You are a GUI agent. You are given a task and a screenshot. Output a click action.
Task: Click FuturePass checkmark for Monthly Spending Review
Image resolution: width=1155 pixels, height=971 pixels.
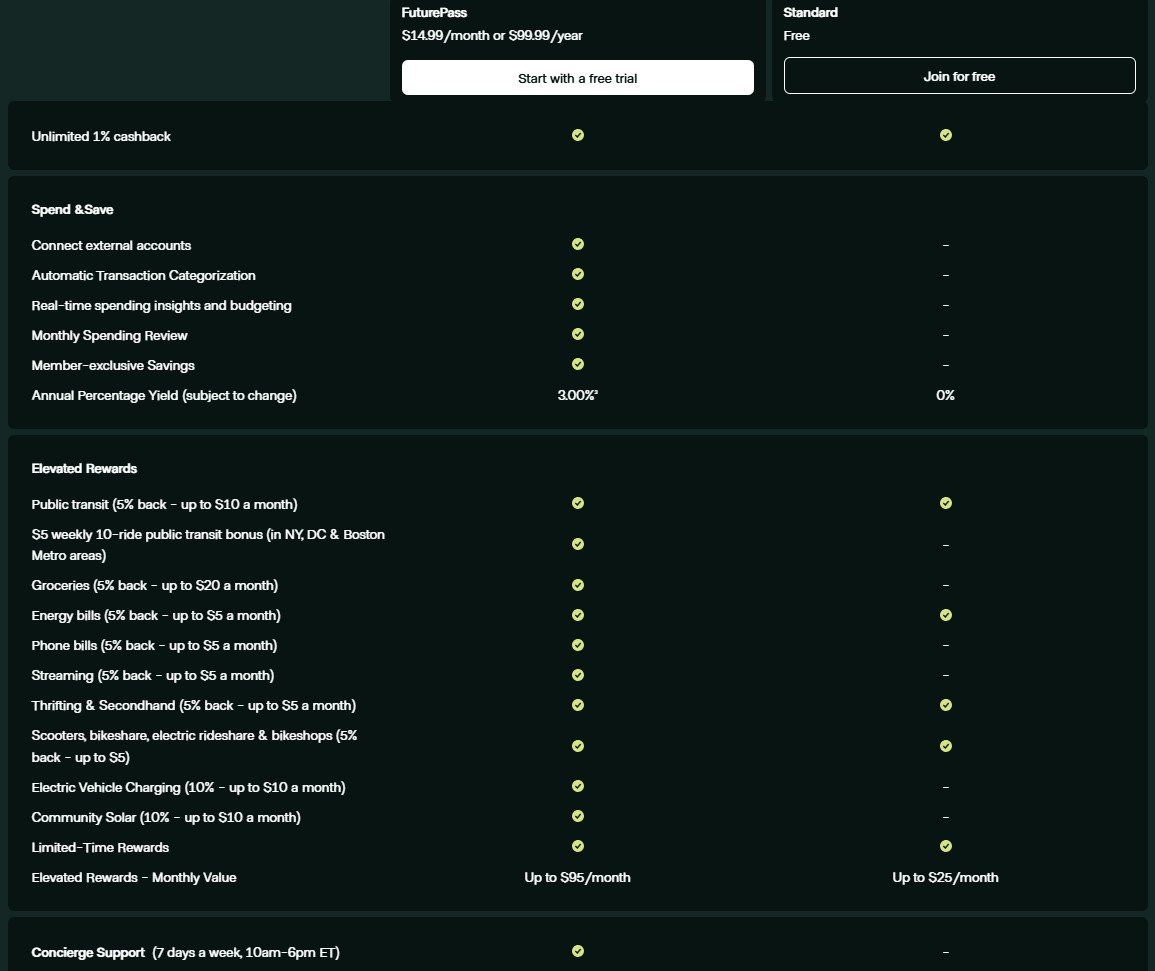578,334
